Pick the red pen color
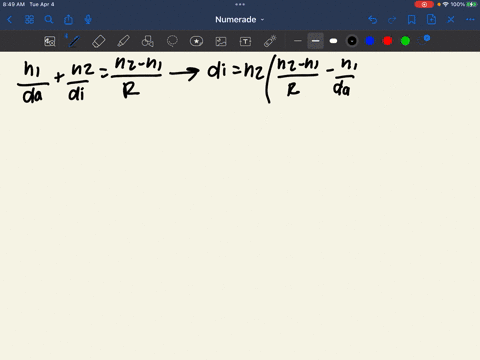 (387, 41)
